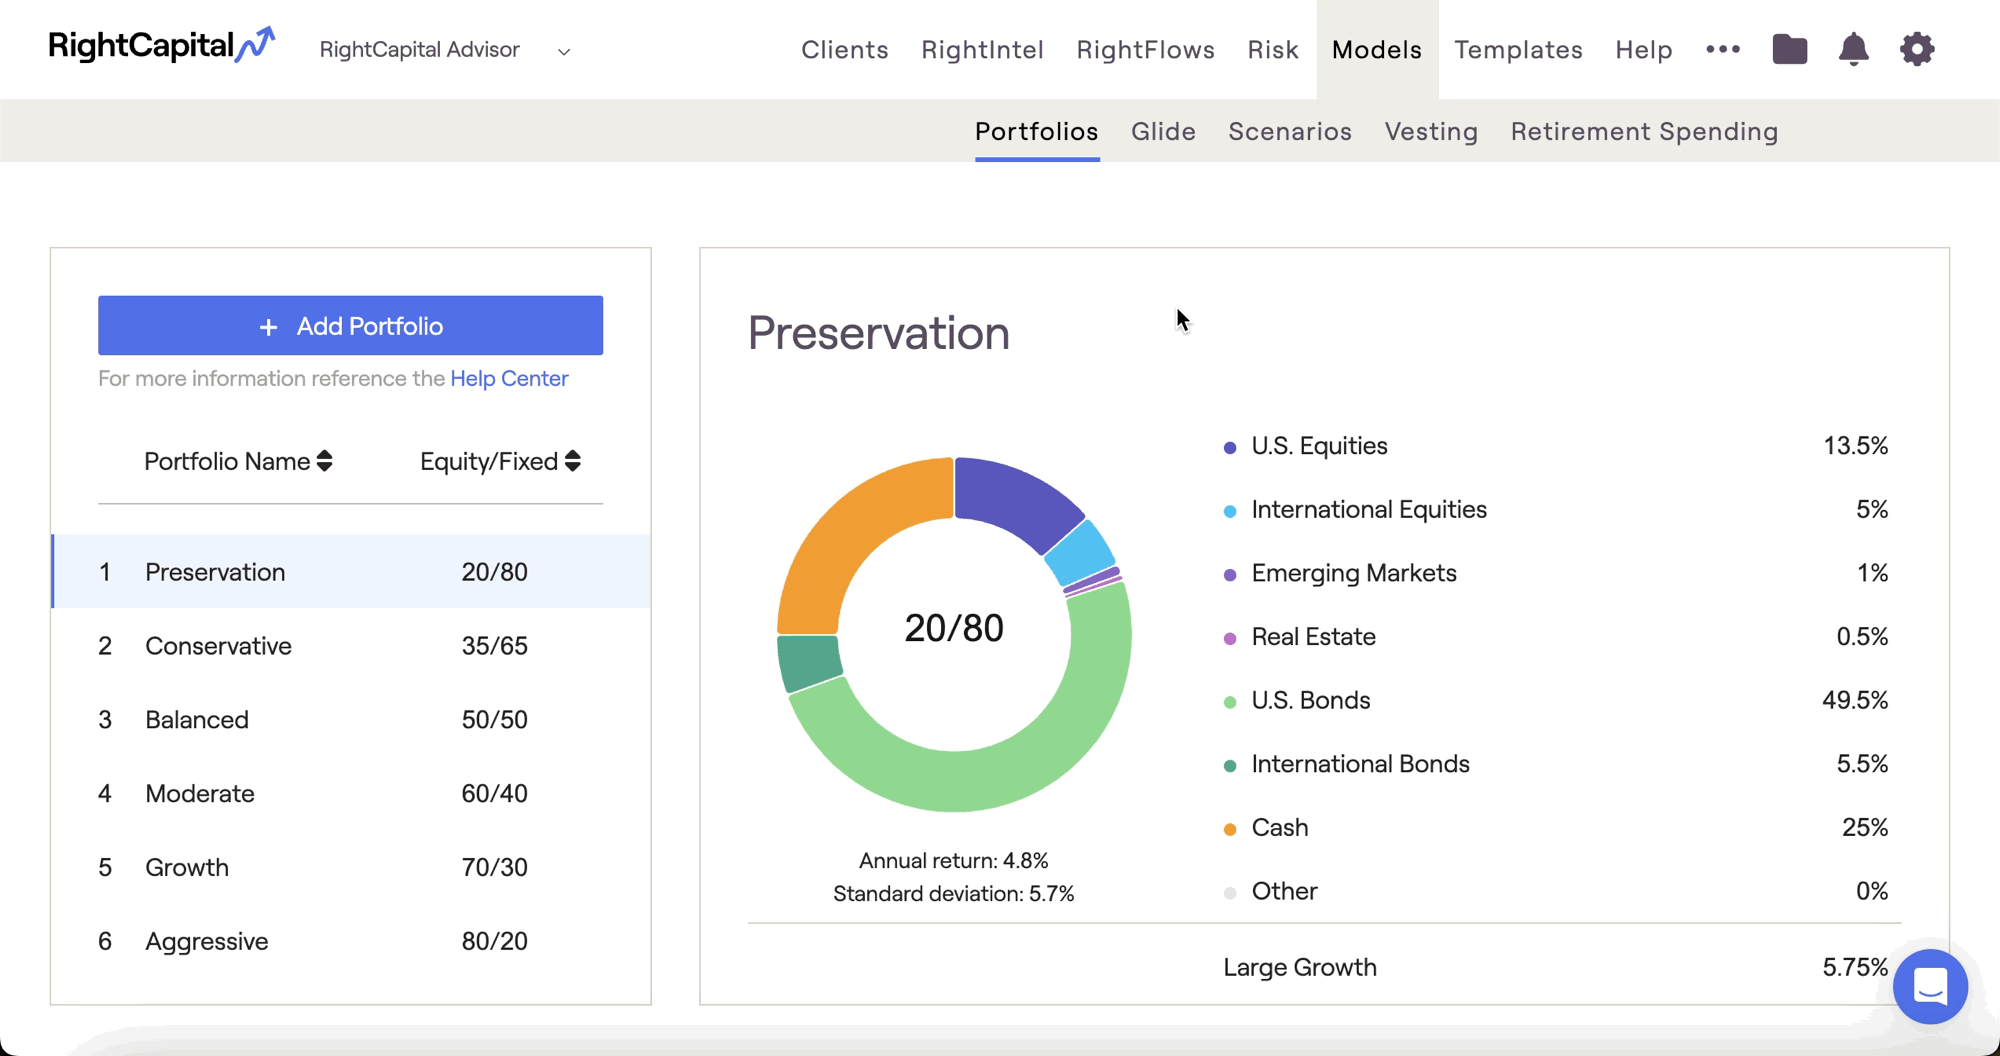Choose the Balanced portfolio row
The image size is (2000, 1056).
tap(350, 720)
